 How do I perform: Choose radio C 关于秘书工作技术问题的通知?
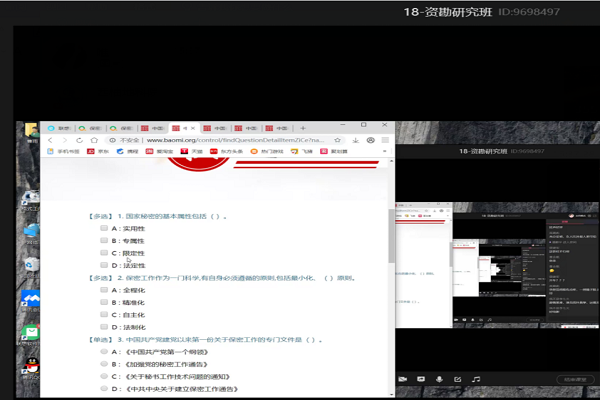click(104, 376)
